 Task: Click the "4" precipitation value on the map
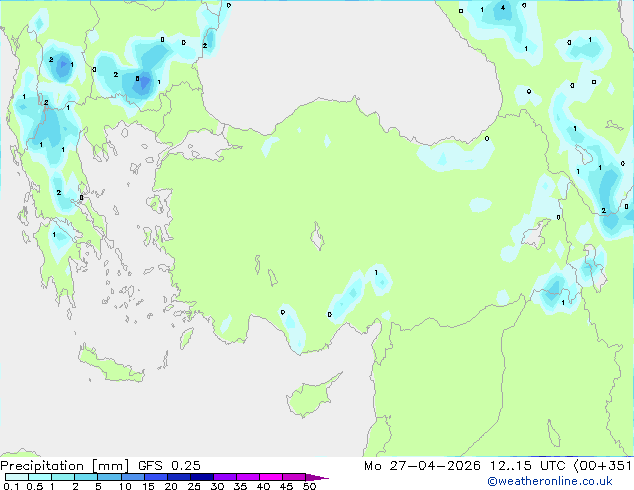point(503,7)
